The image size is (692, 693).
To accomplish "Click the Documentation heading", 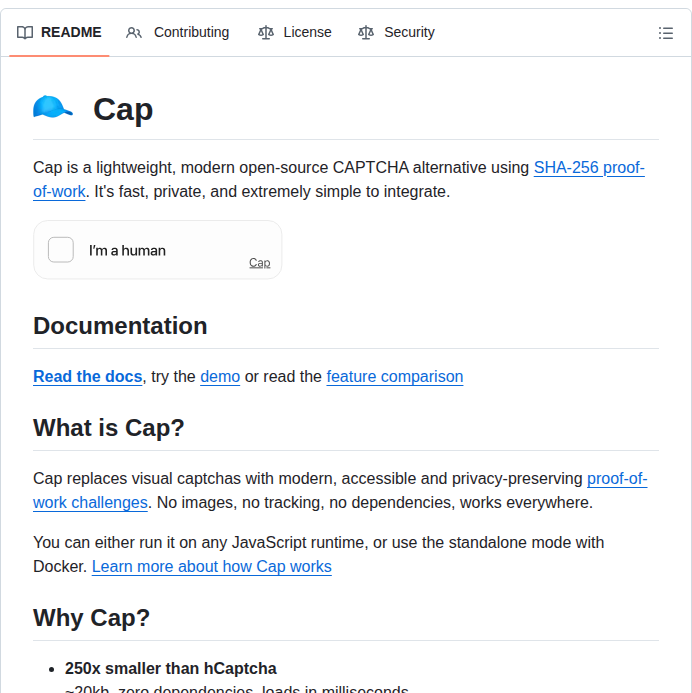I will (x=120, y=326).
